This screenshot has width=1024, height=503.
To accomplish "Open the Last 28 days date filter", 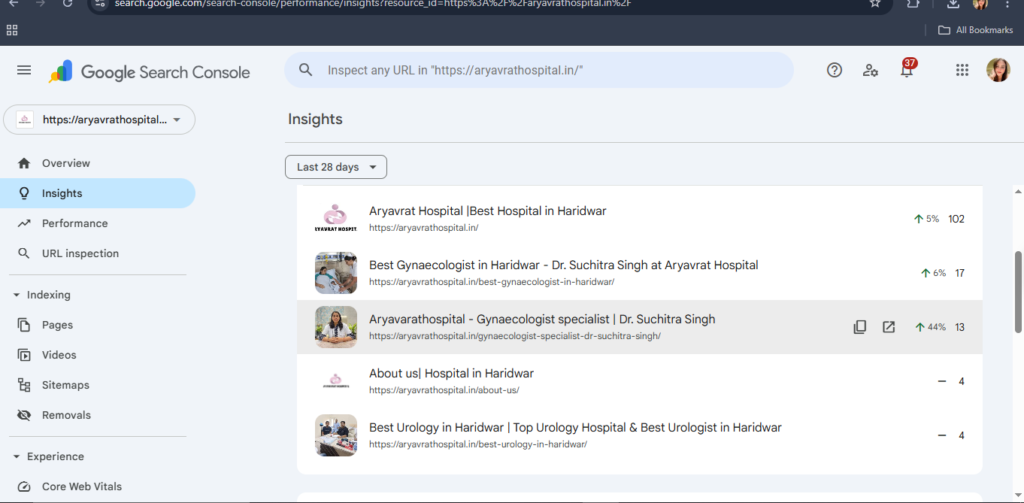I will point(335,167).
